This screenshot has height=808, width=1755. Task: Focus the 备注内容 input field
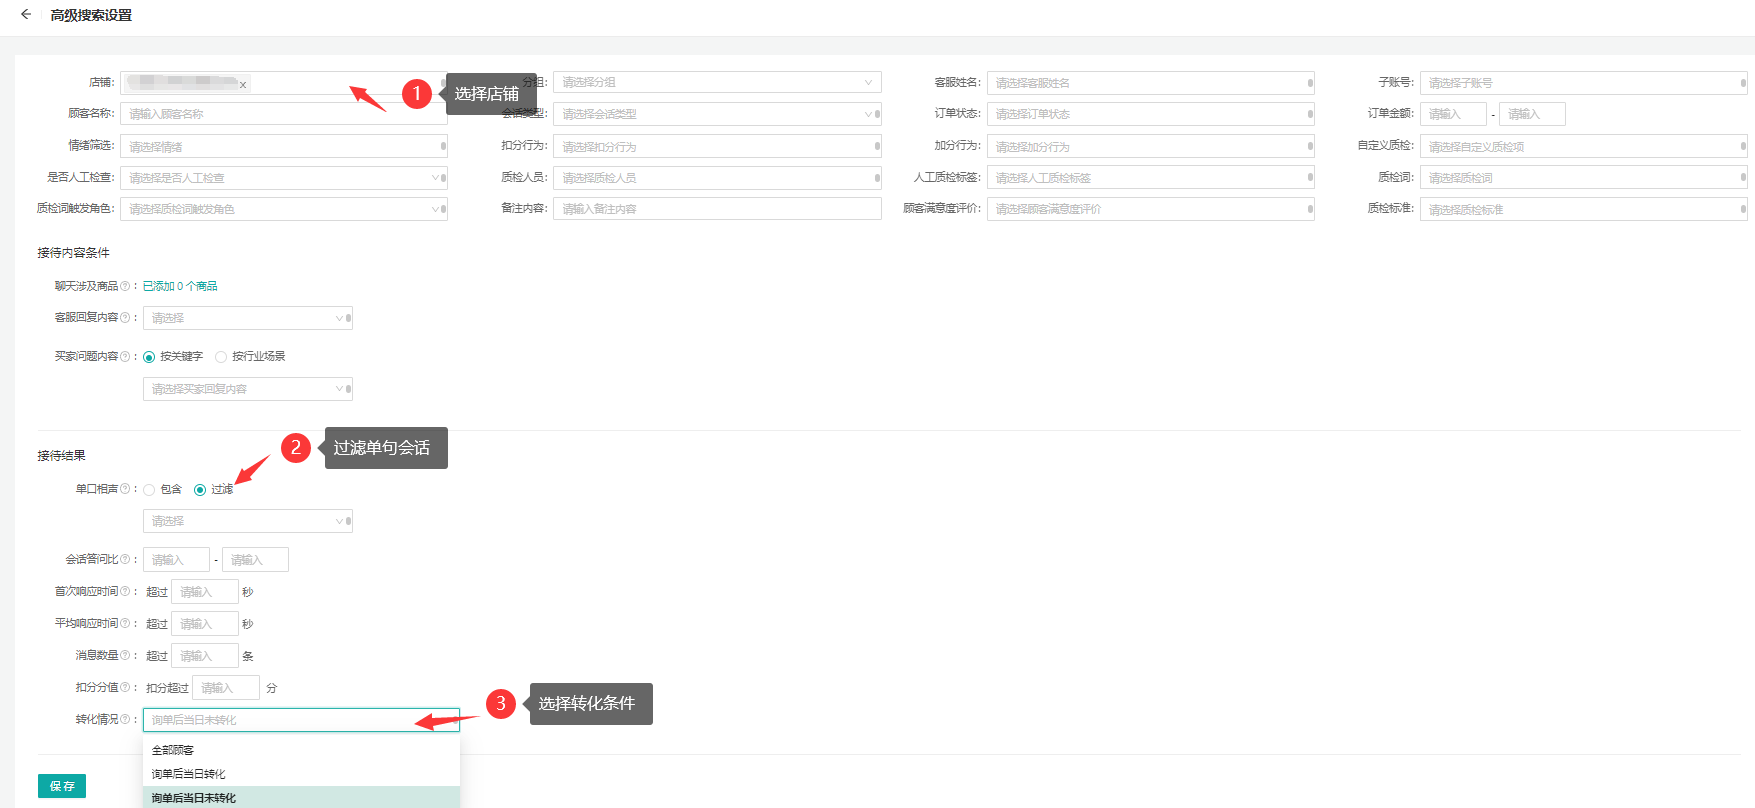pos(717,209)
